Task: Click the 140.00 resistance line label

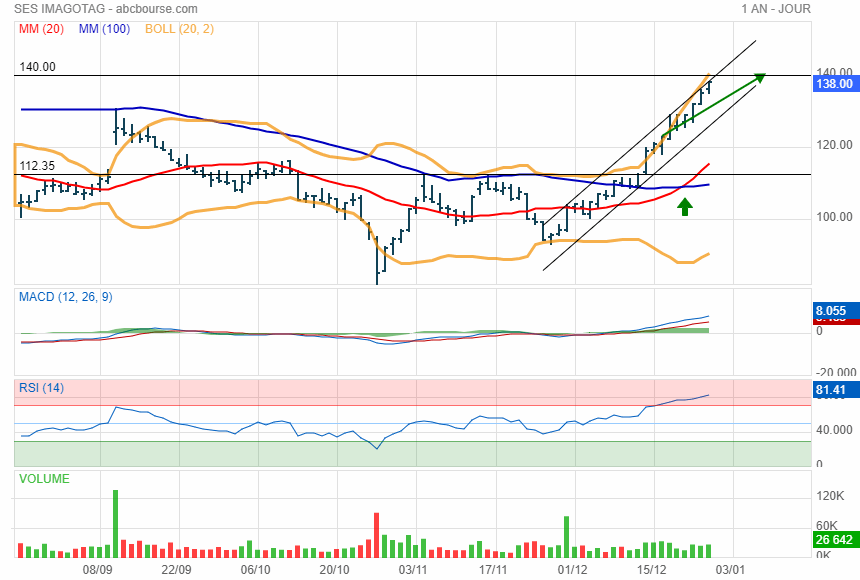Action: coord(37,67)
